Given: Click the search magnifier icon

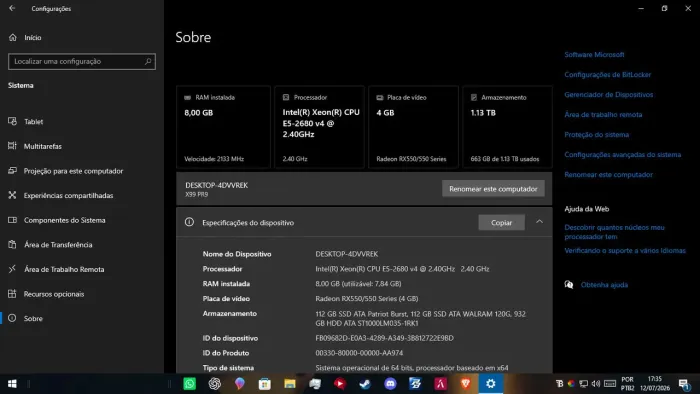Looking at the screenshot, I should coord(148,61).
